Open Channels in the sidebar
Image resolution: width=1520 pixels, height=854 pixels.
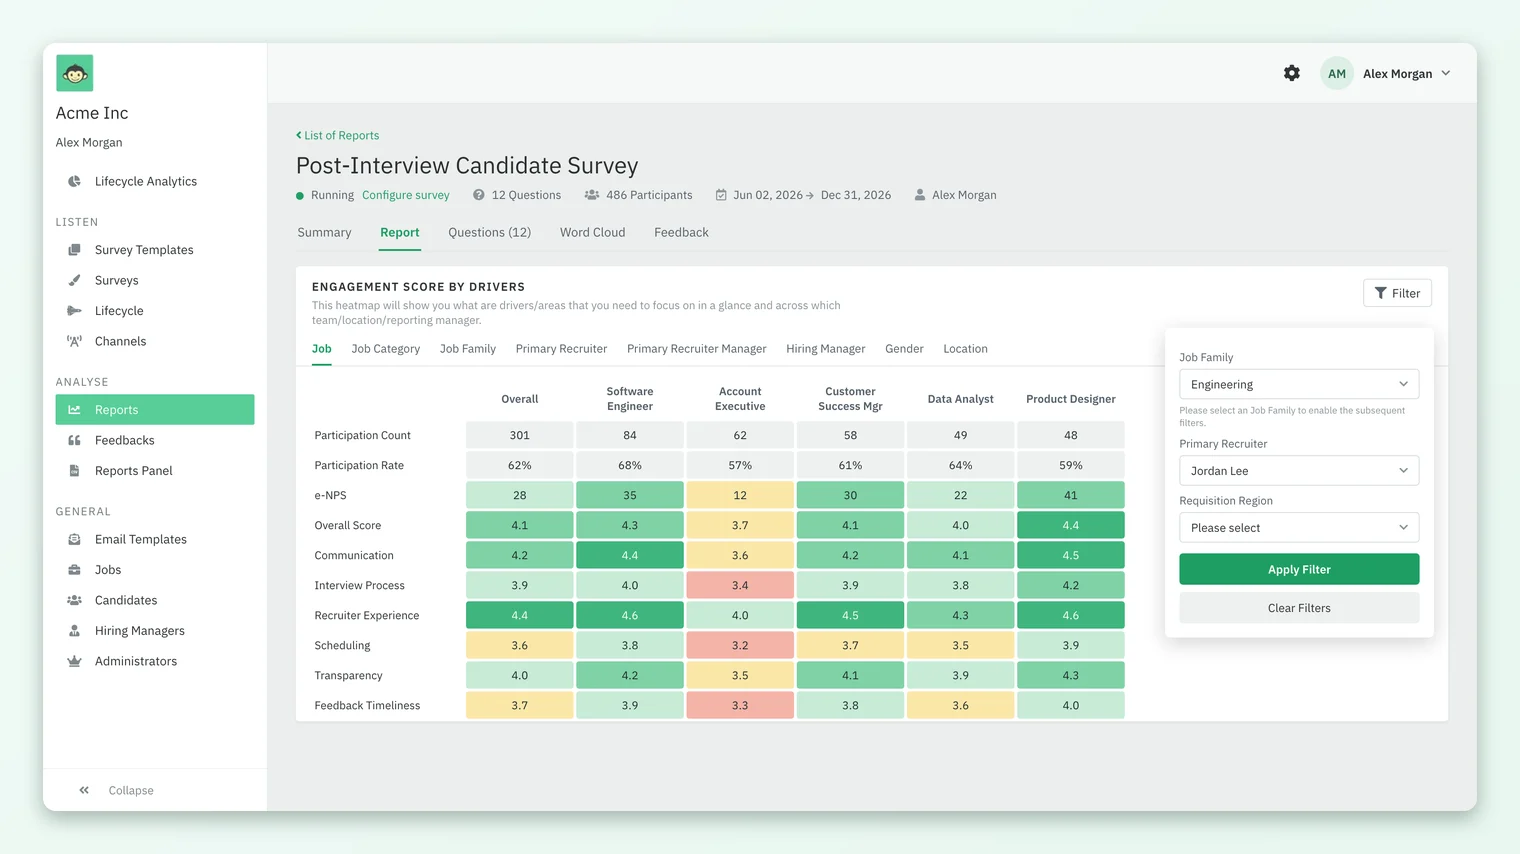pyautogui.click(x=120, y=341)
